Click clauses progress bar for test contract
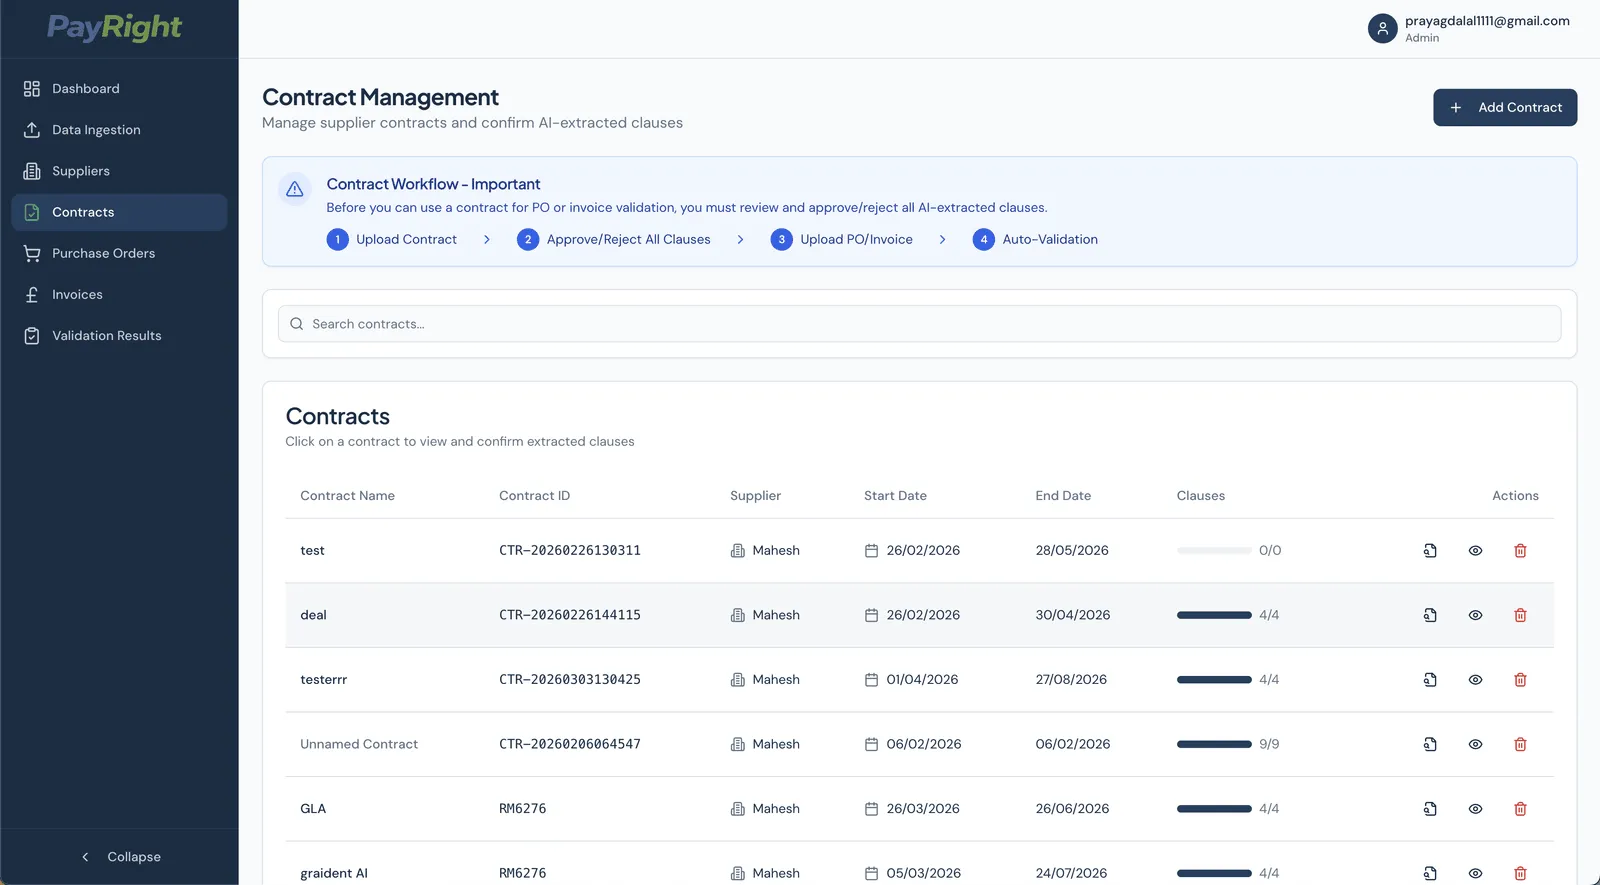 coord(1214,551)
